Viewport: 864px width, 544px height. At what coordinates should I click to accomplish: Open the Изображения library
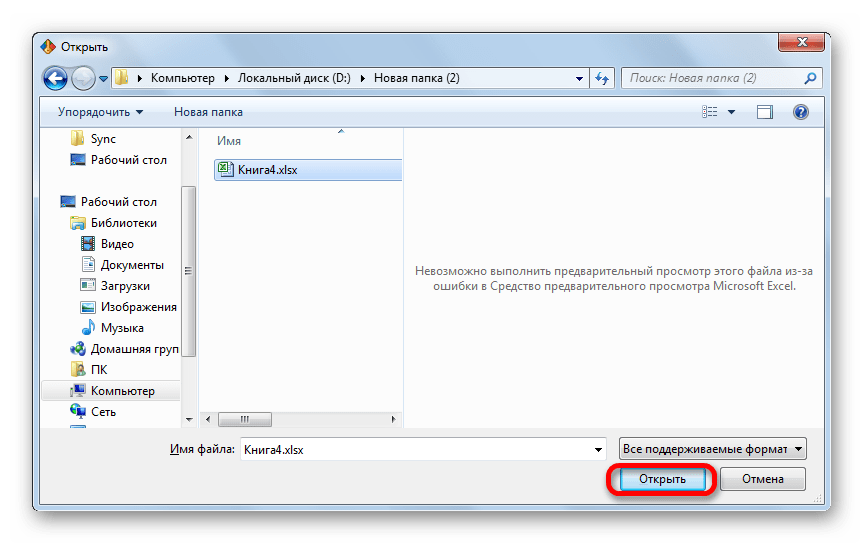tap(138, 307)
